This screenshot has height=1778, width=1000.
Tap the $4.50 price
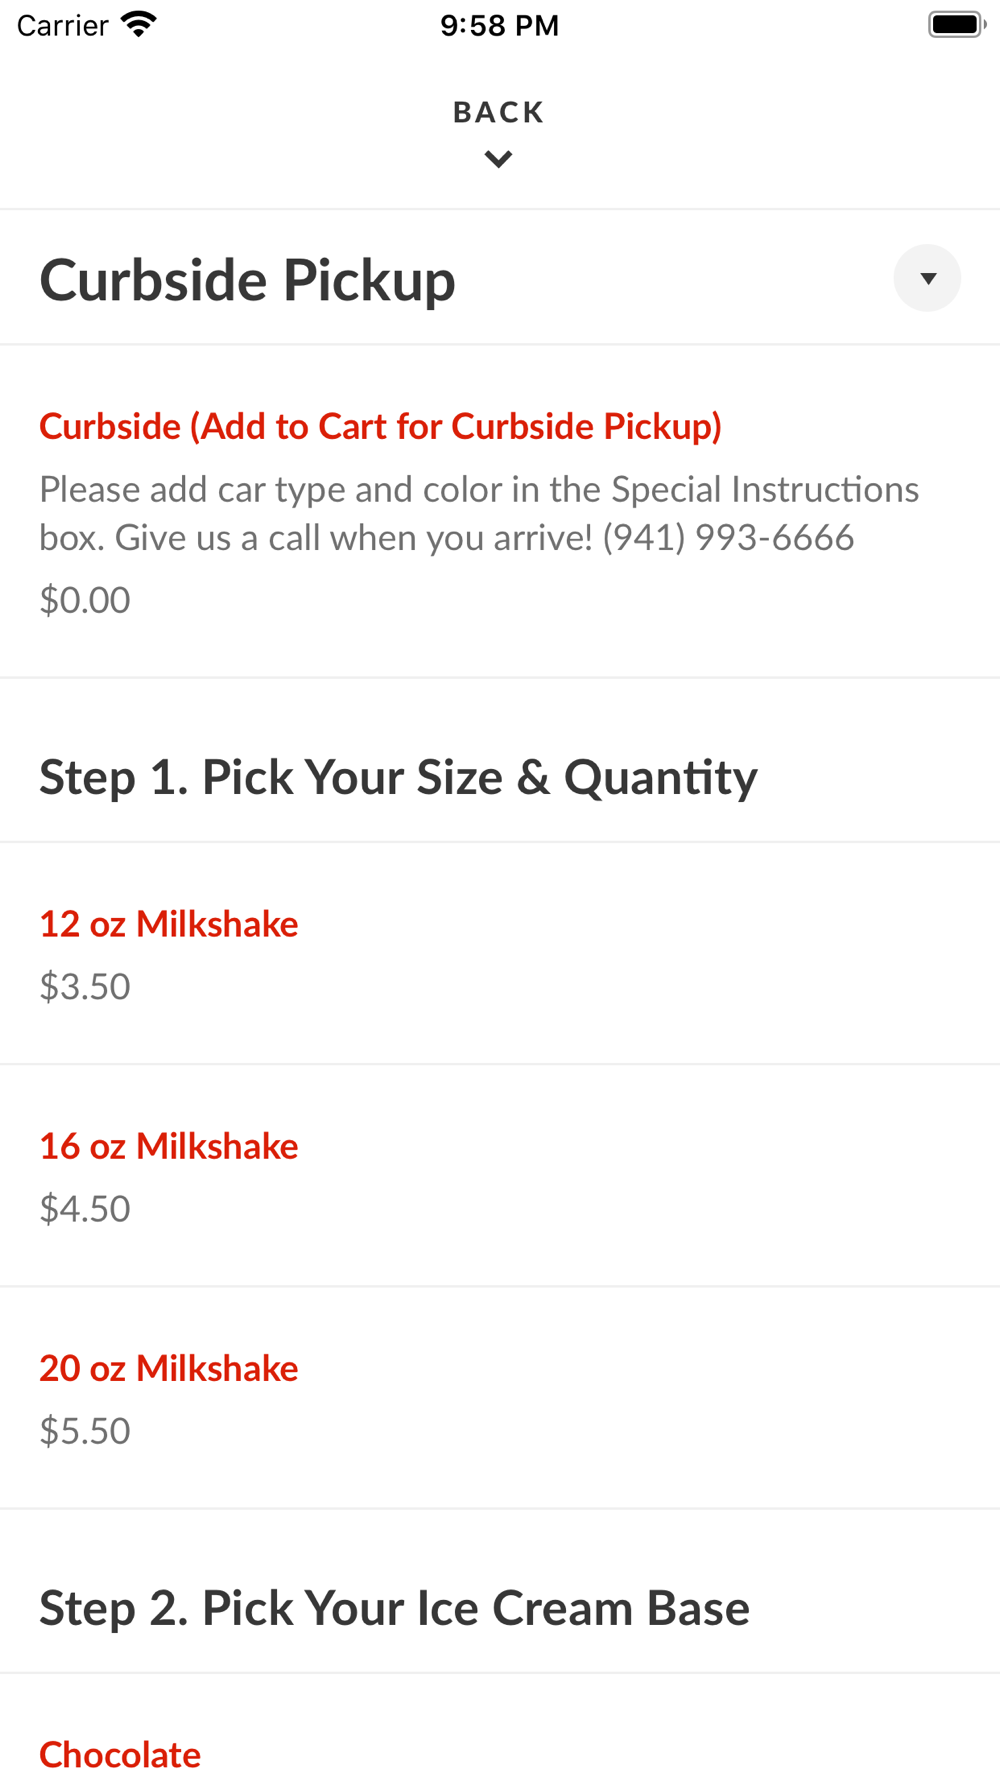click(x=85, y=1209)
